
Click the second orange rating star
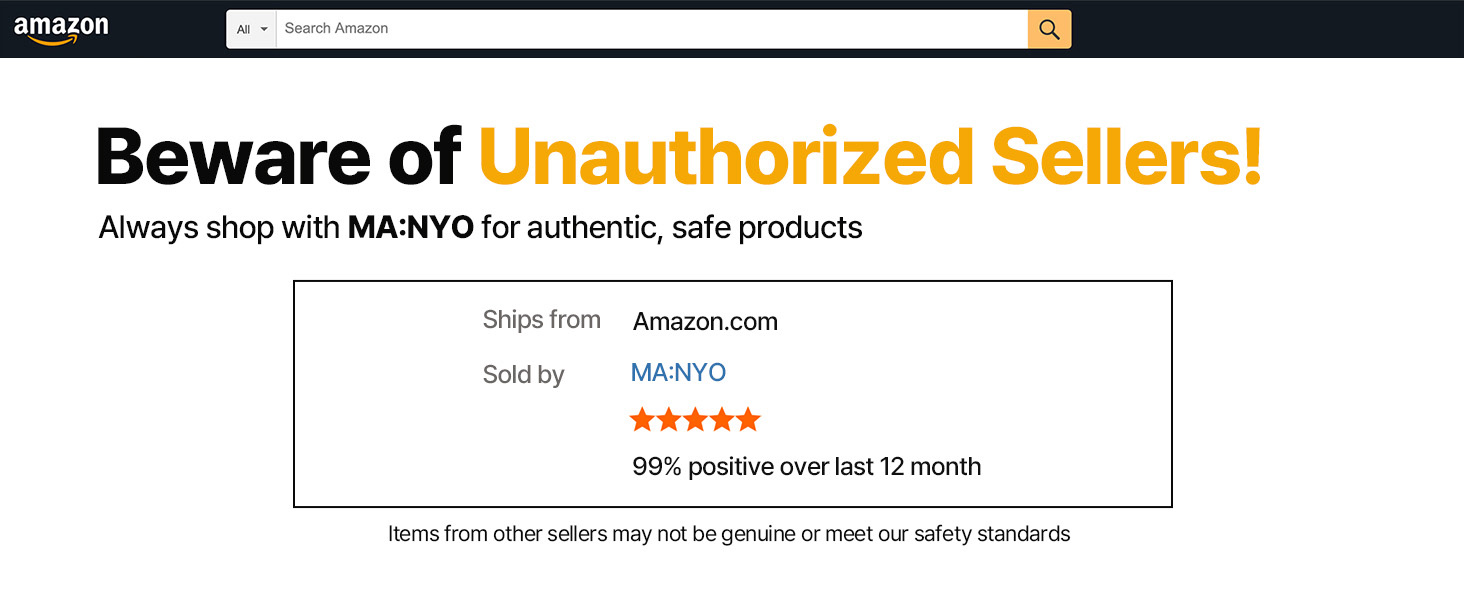coord(668,420)
